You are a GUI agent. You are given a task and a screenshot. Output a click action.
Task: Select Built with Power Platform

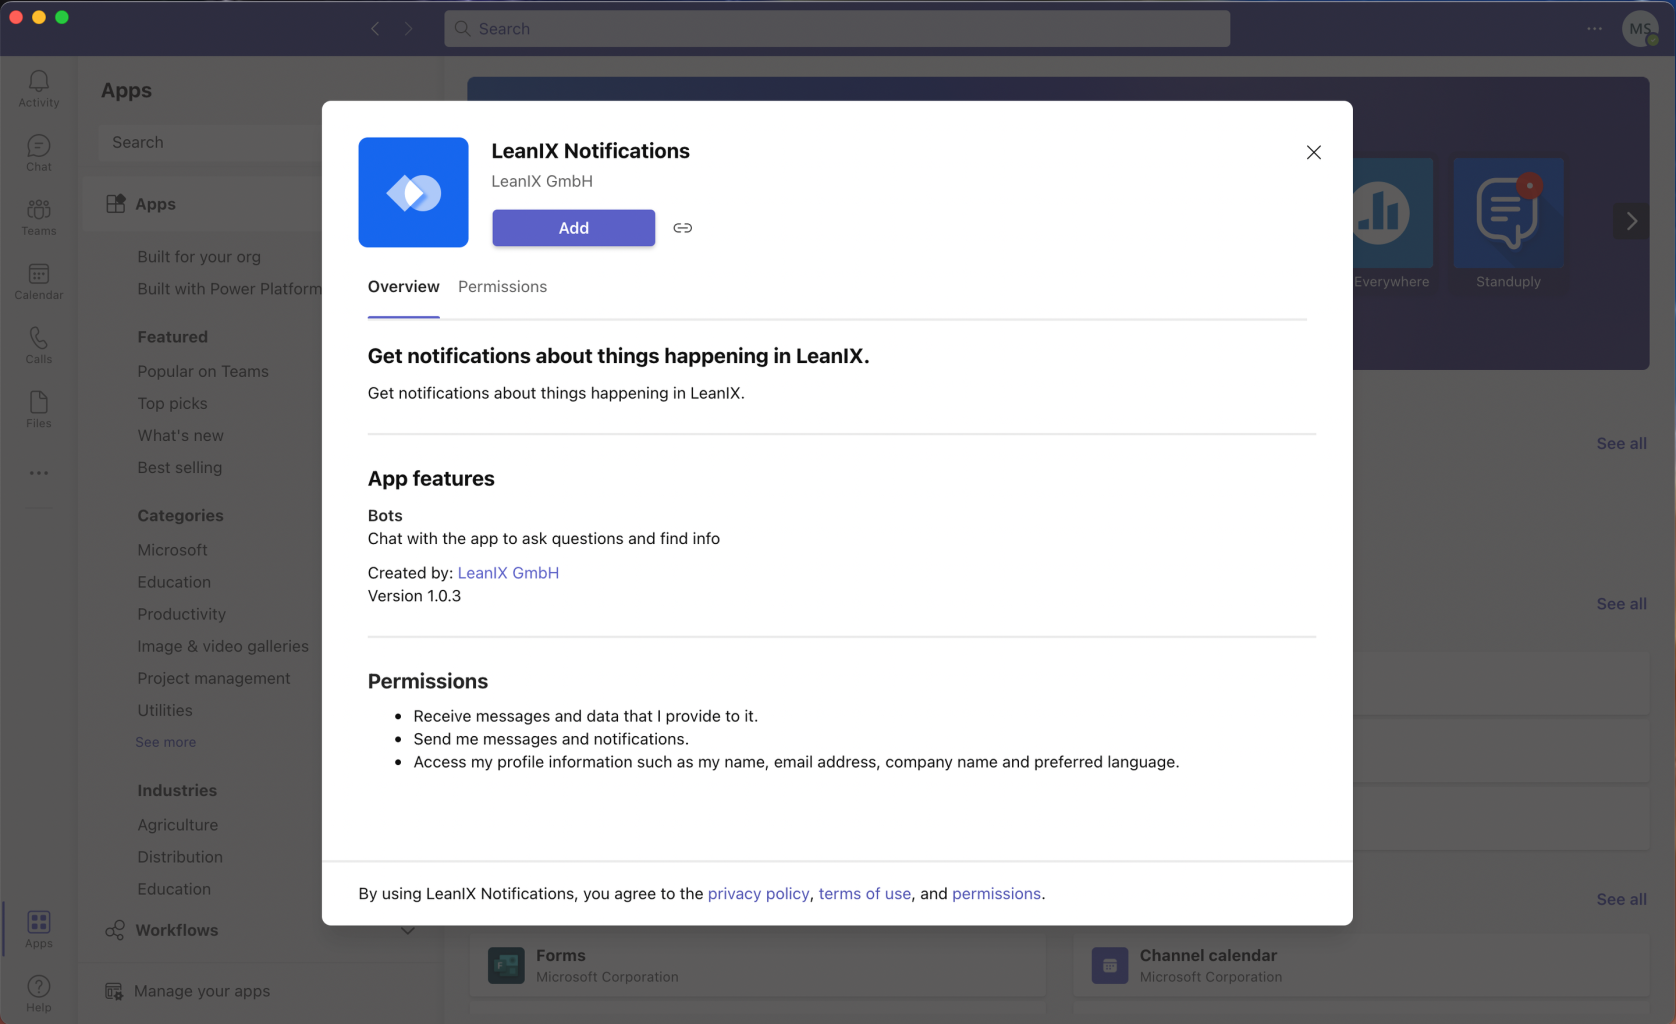(x=229, y=289)
